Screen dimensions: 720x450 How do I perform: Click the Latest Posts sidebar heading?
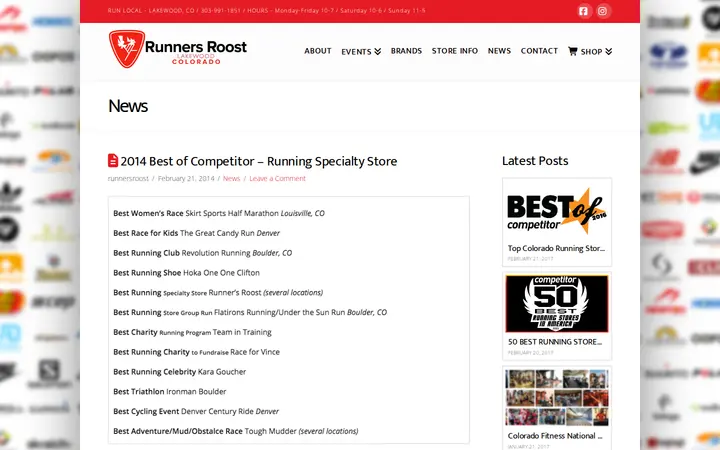535,161
